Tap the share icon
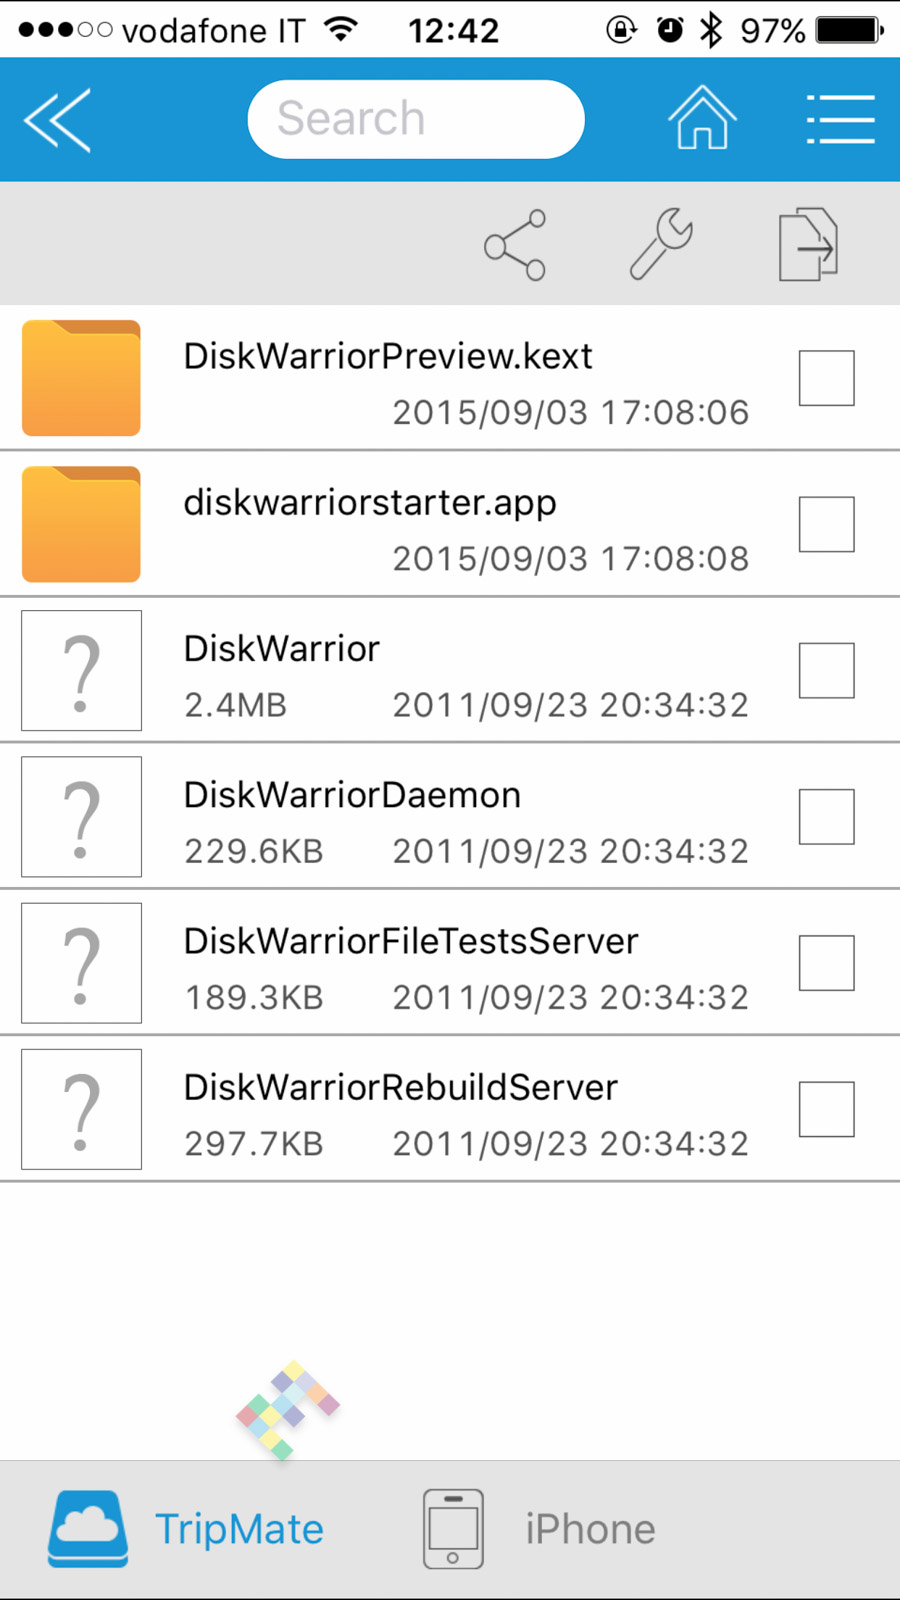The height and width of the screenshot is (1600, 900). point(515,245)
